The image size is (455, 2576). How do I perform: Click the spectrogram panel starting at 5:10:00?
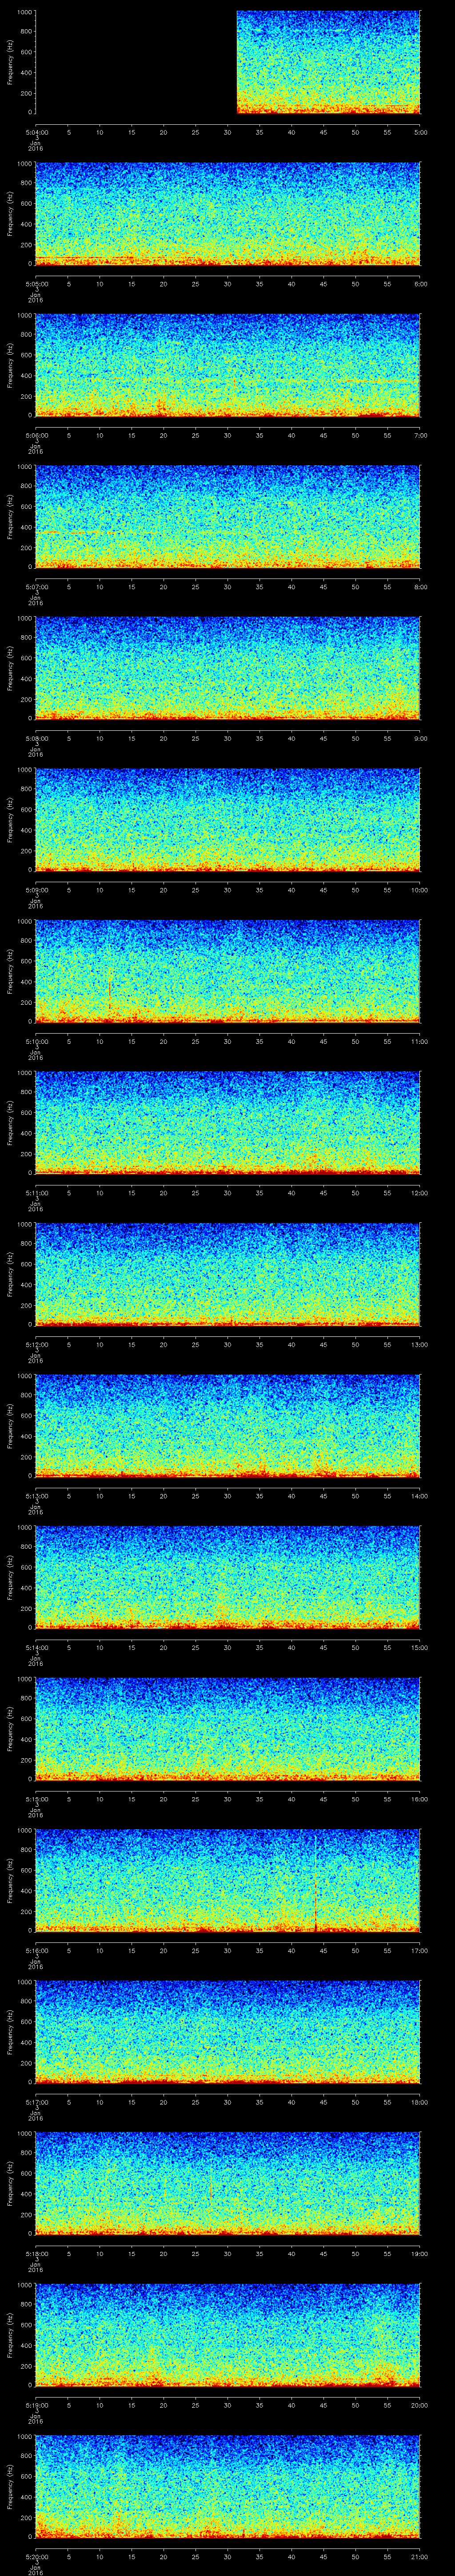(x=228, y=972)
